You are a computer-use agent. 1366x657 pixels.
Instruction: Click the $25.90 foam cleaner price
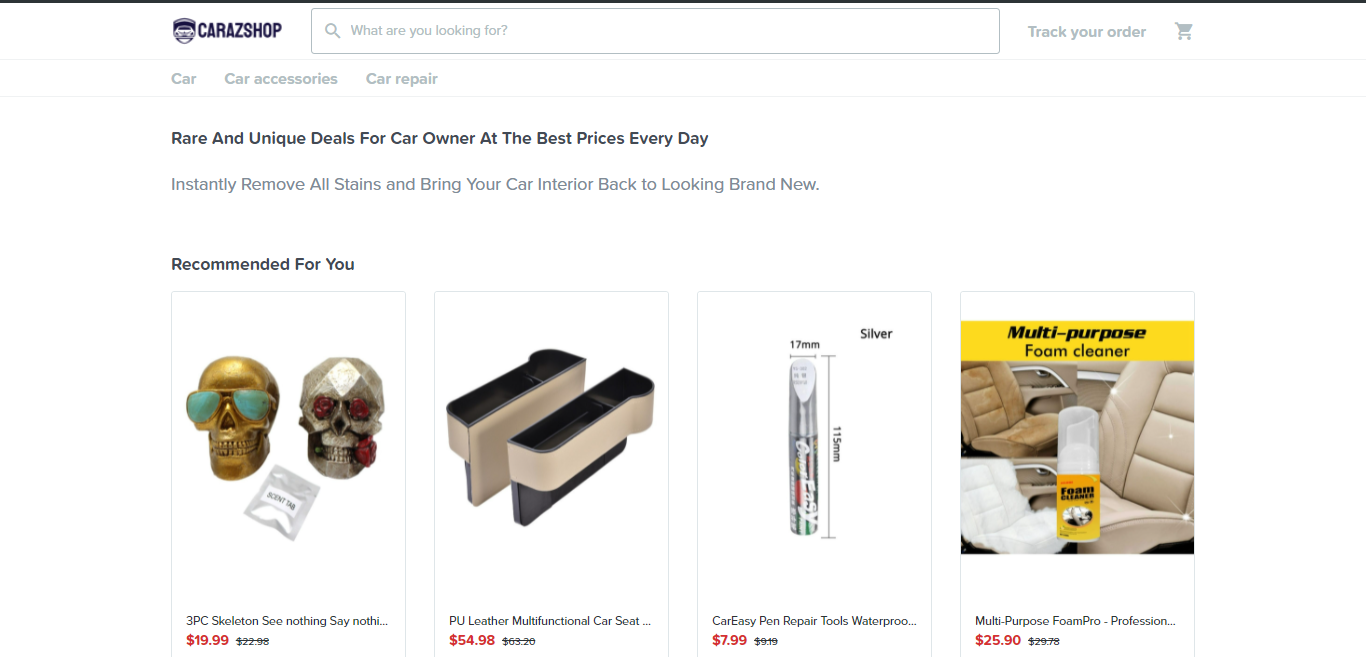pos(998,640)
